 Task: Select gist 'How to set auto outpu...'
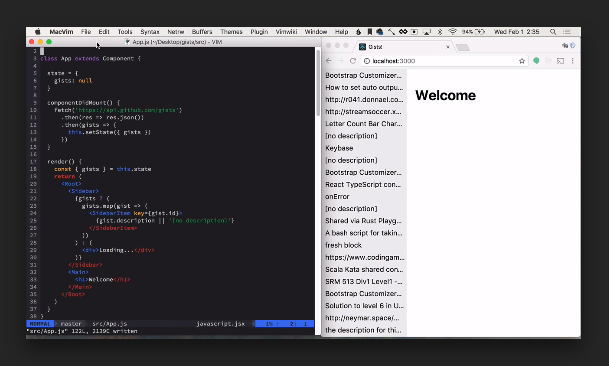click(x=364, y=87)
